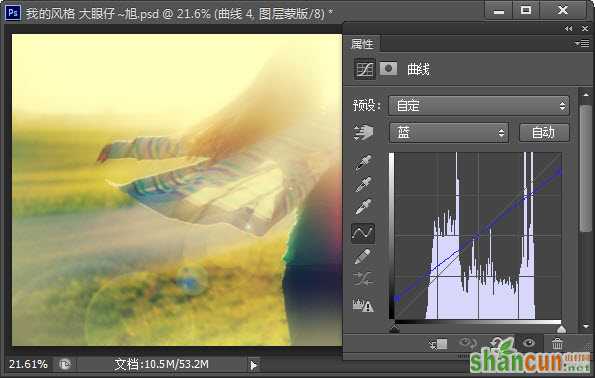
Task: Click the curves adjustment icon in Properties
Action: (x=365, y=69)
